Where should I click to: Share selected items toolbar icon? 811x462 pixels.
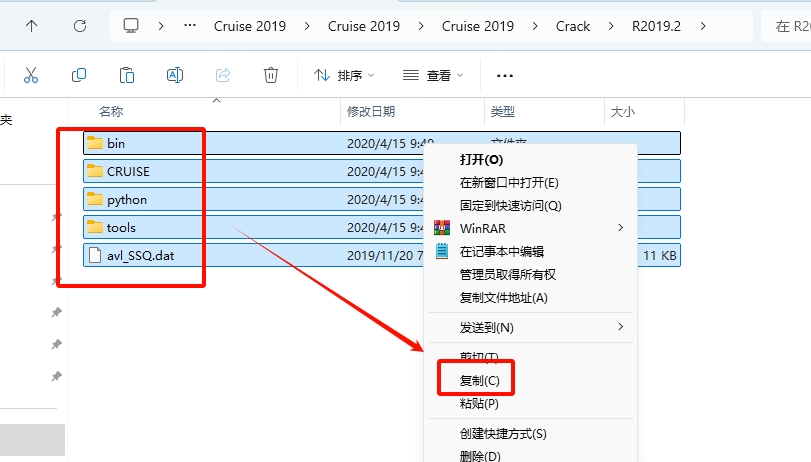point(223,76)
